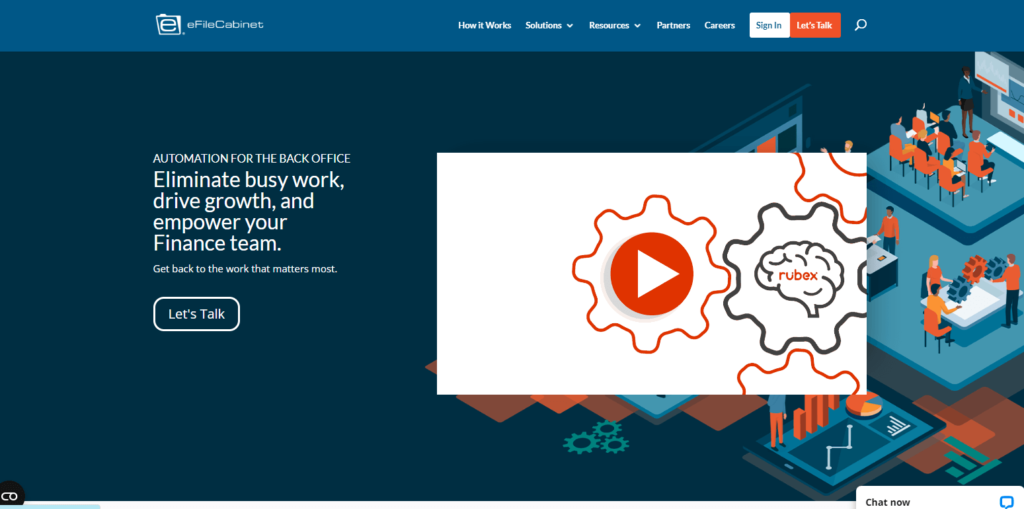Viewport: 1024px width, 509px height.
Task: Open the search magnifier icon
Action: coord(861,25)
